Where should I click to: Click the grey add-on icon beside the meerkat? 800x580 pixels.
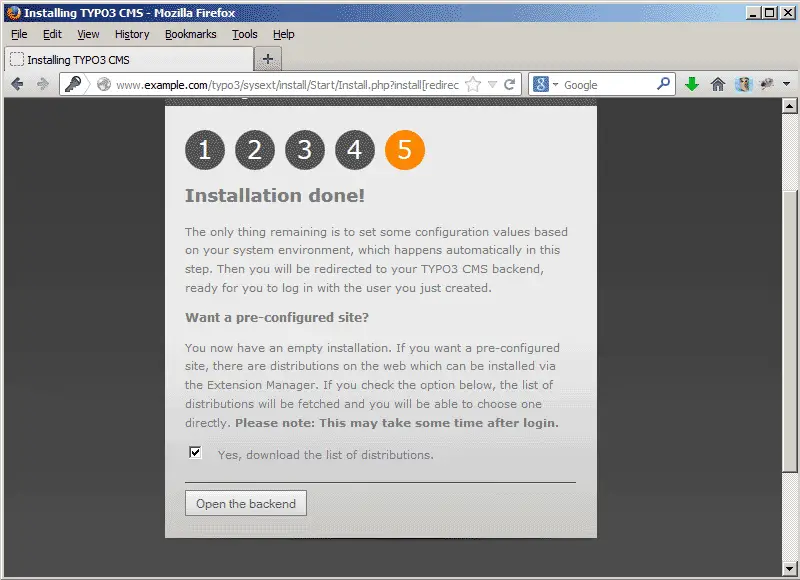767,84
